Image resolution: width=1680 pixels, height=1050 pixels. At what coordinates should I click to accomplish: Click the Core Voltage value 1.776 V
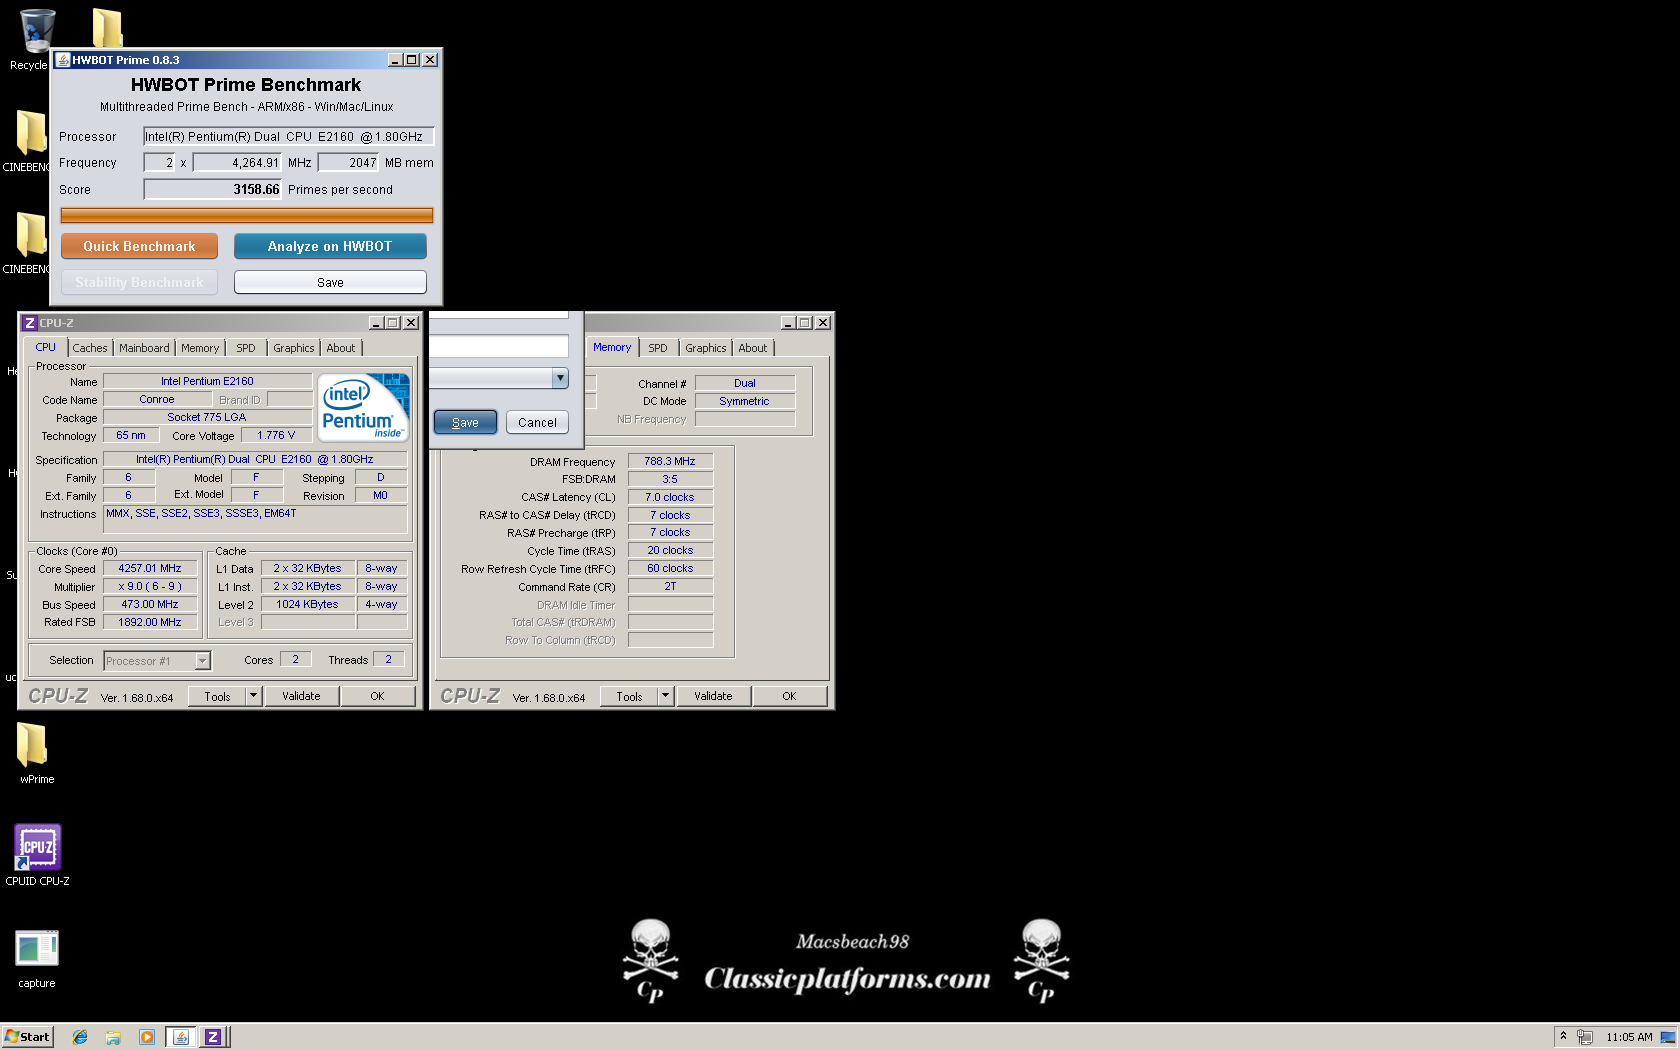coord(276,435)
